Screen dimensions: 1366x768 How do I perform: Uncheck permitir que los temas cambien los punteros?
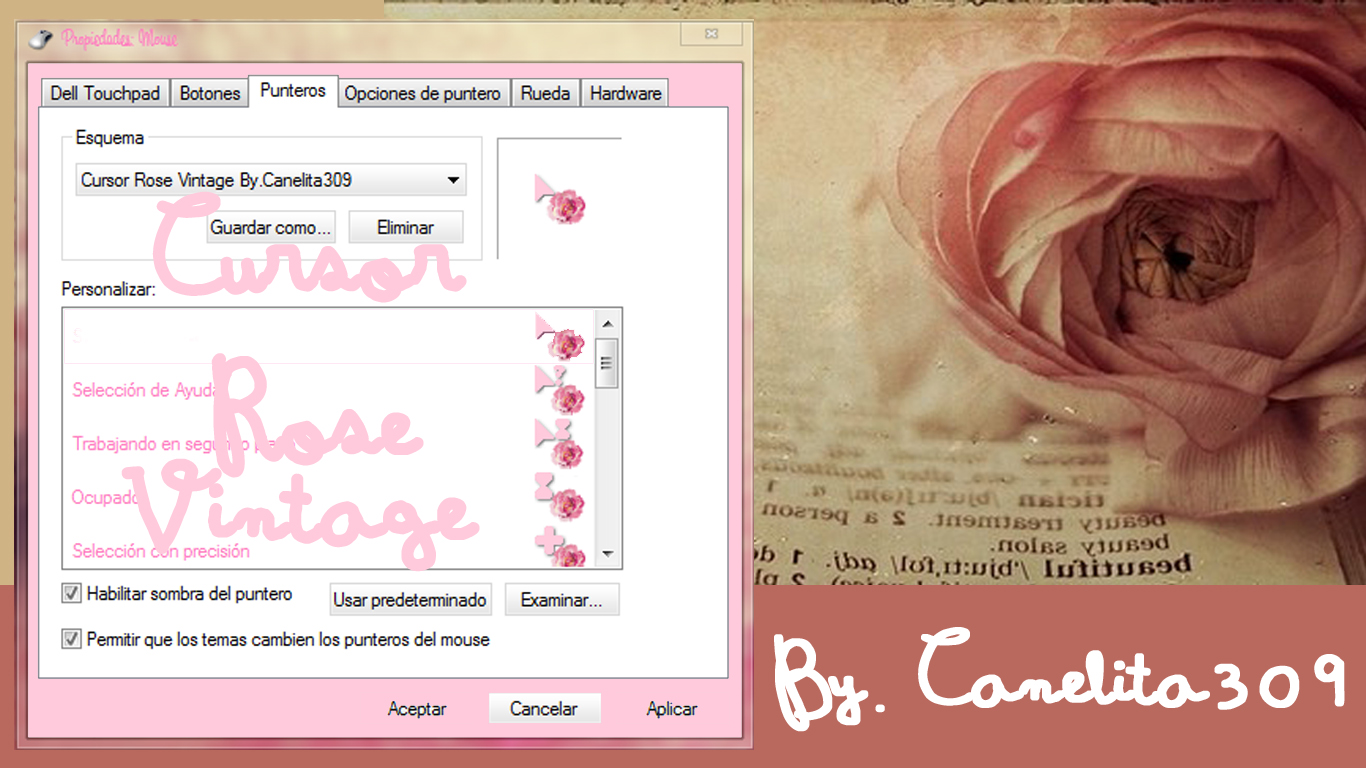(x=70, y=639)
